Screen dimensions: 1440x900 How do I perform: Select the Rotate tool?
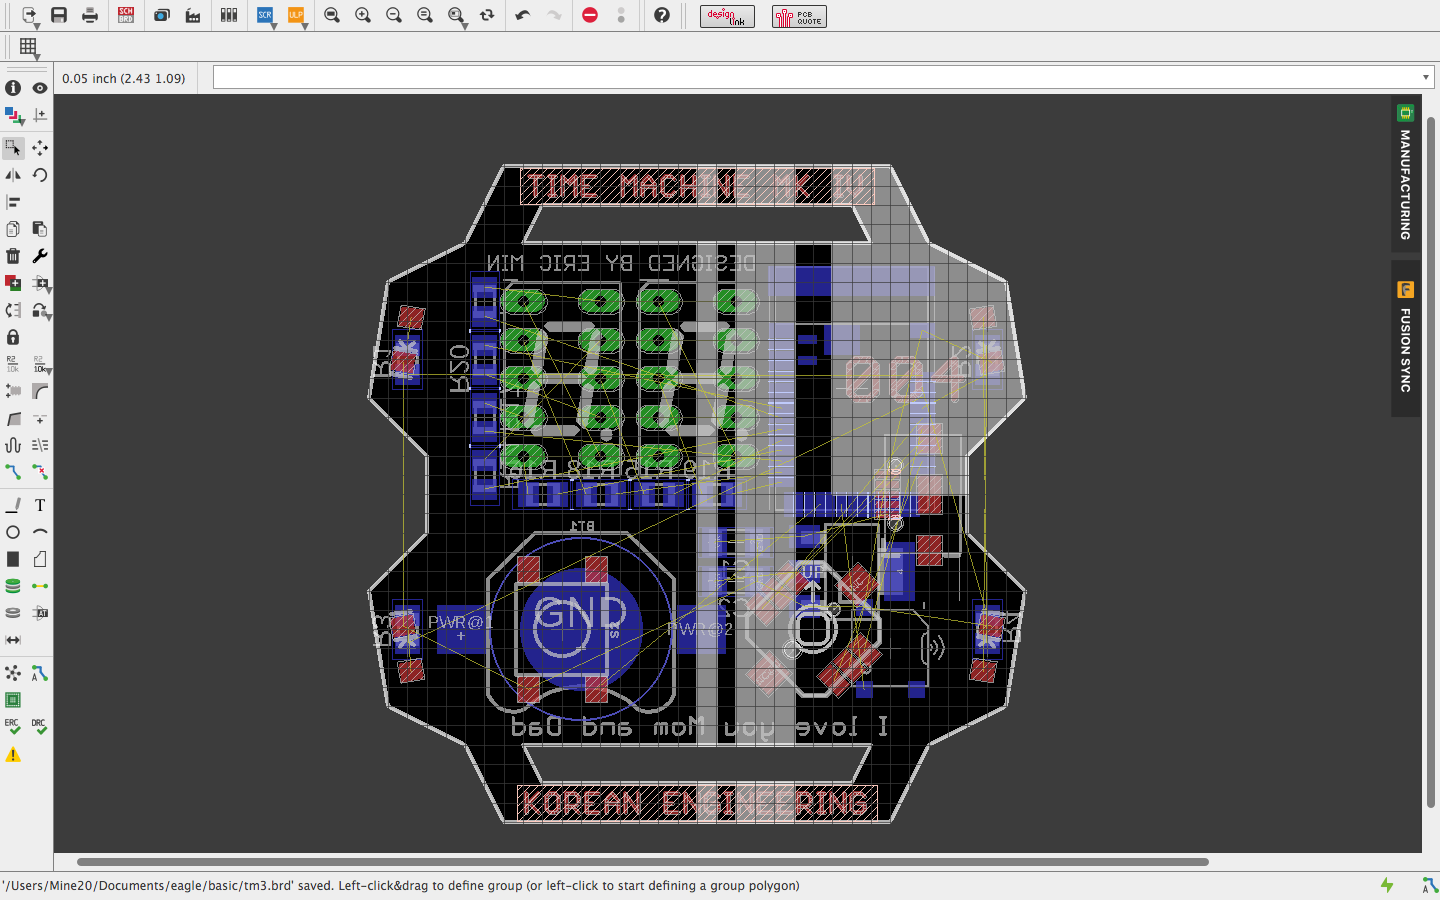click(x=40, y=175)
